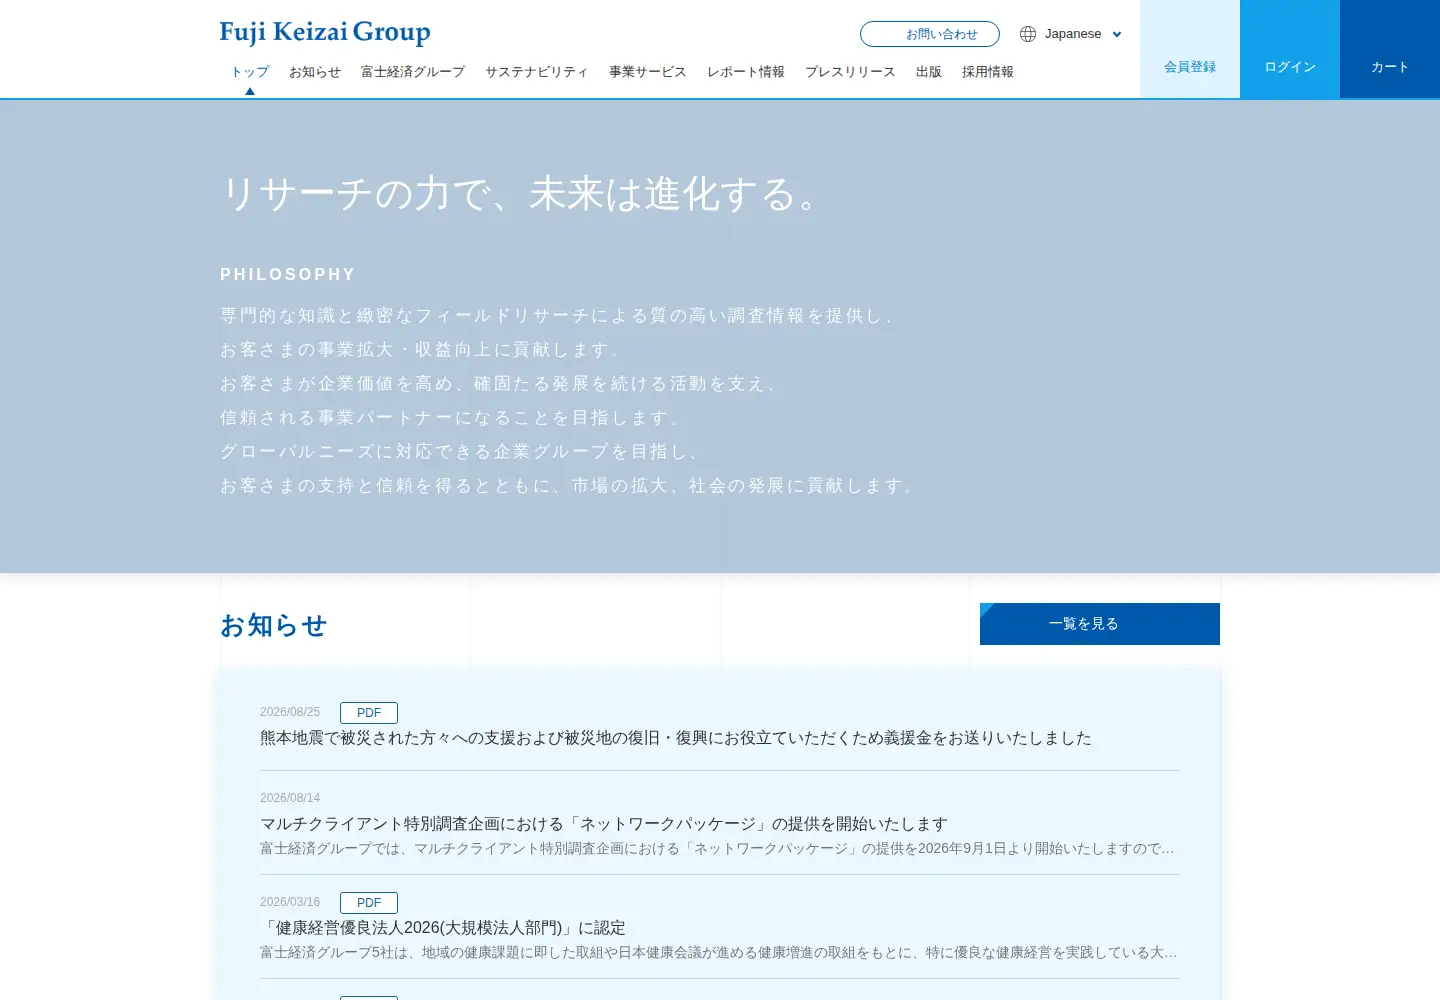Viewport: 1440px width, 1000px height.
Task: Click the date 2026/03/16
Action: coord(290,902)
